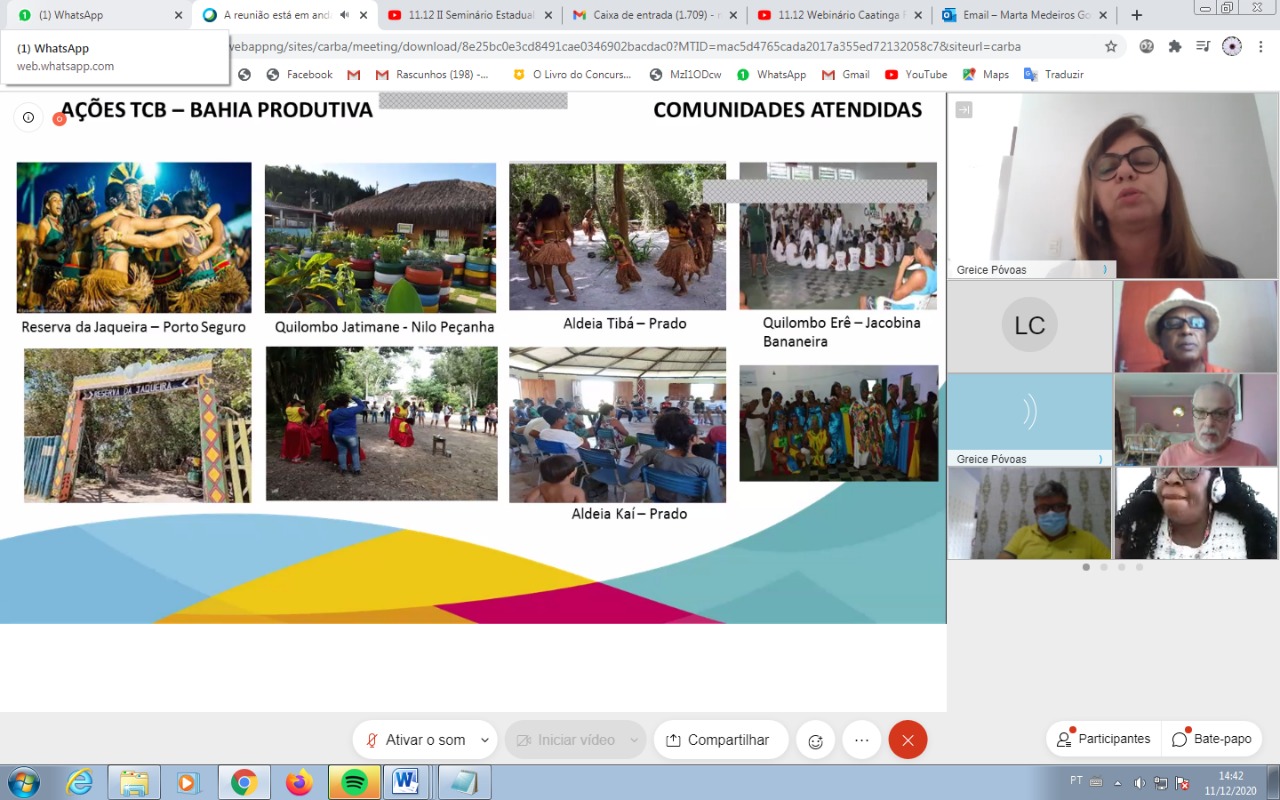The image size is (1280, 800).
Task: Open the emoji reactions icon
Action: 815,741
